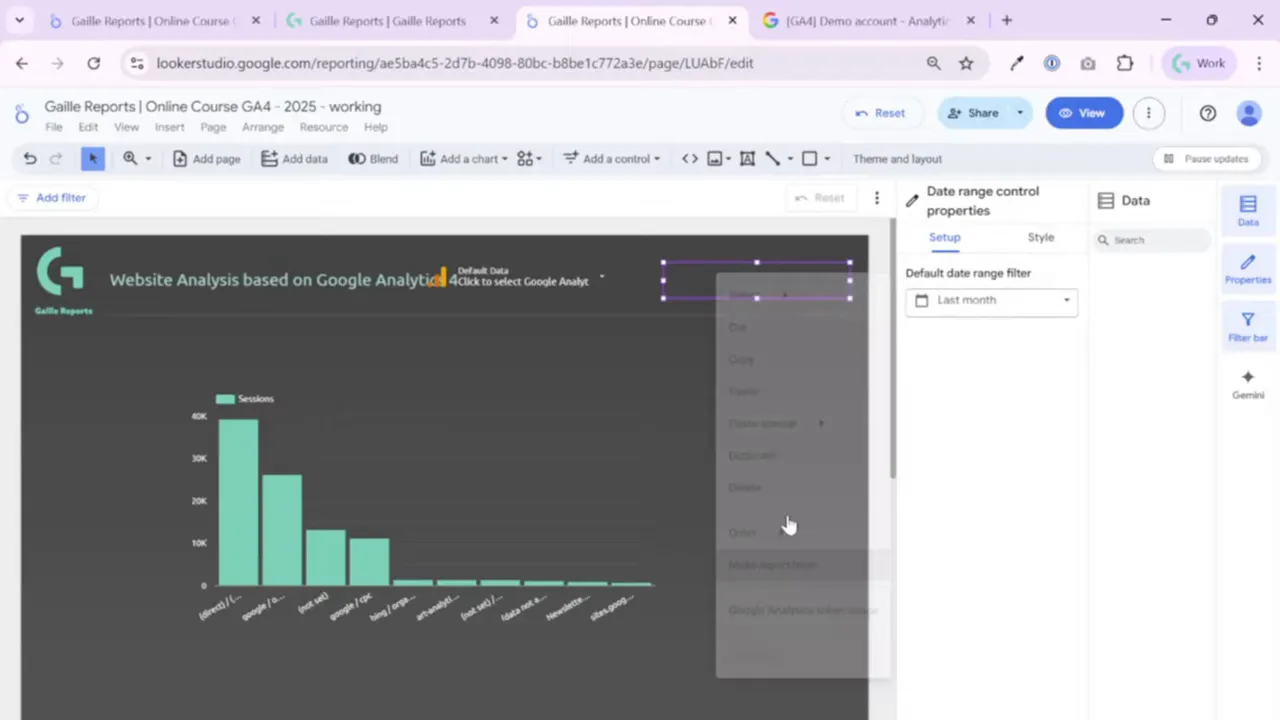Screen dimensions: 1280x720
Task: Toggle Pause updates
Action: tap(1206, 159)
